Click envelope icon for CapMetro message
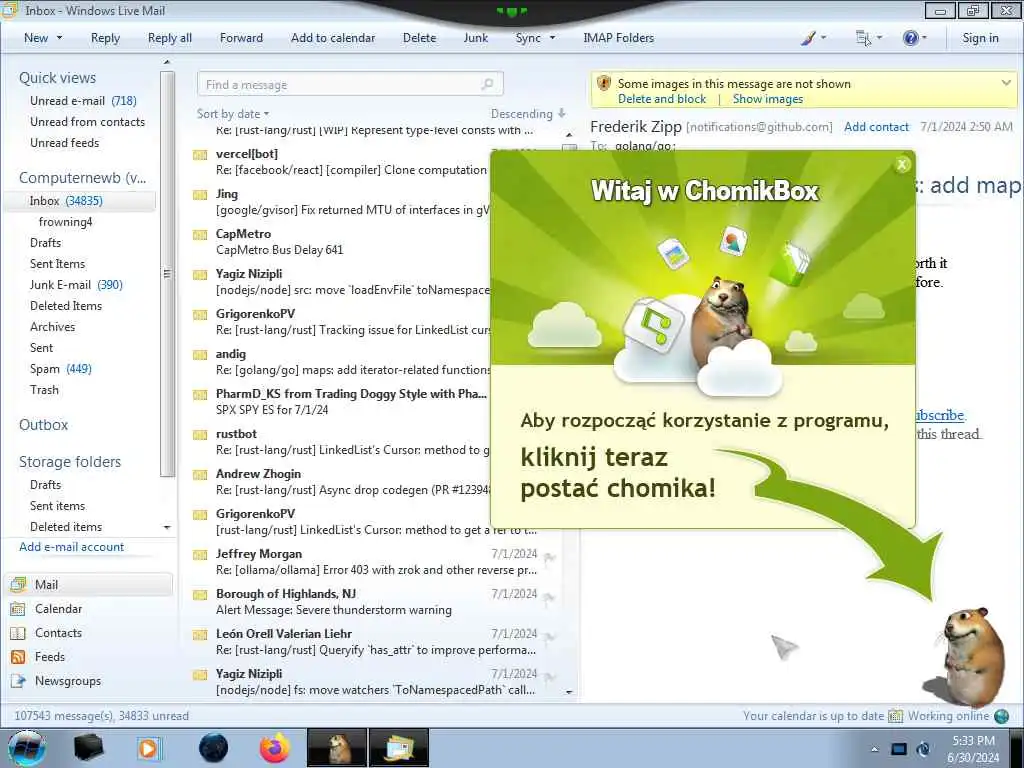The height and width of the screenshot is (768, 1024). click(x=200, y=234)
